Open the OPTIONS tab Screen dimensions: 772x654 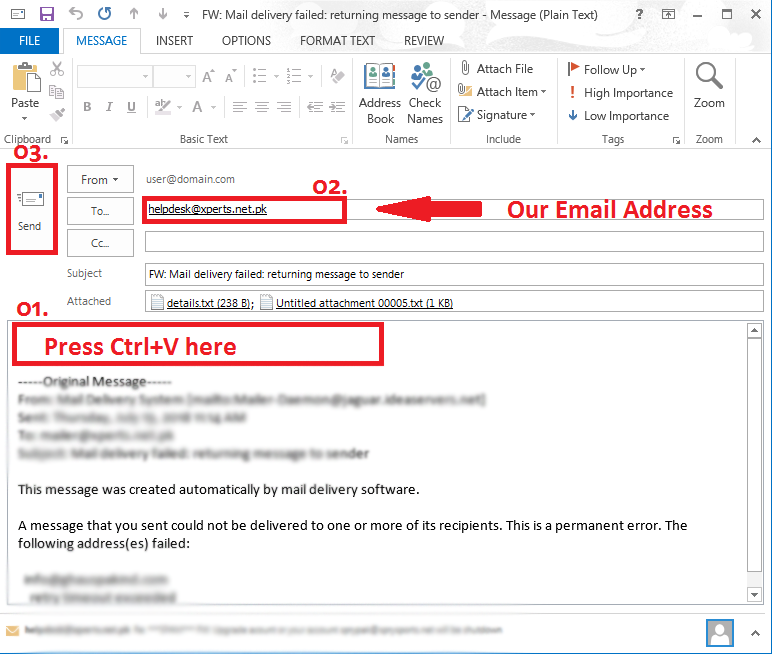[x=246, y=41]
